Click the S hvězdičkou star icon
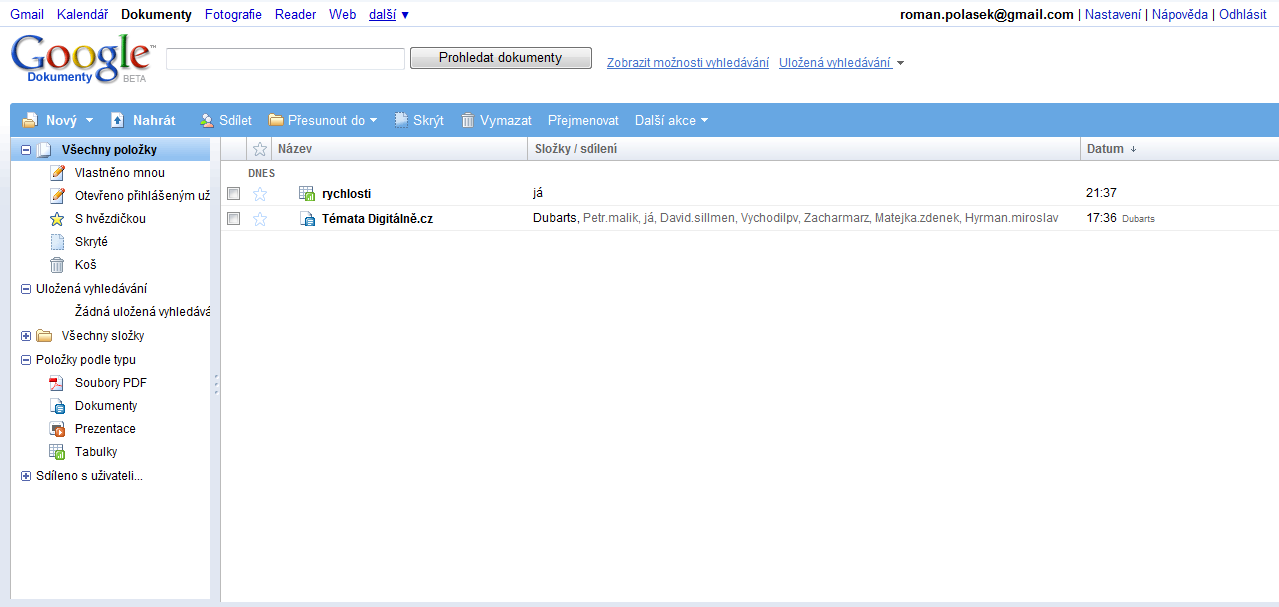 click(57, 219)
